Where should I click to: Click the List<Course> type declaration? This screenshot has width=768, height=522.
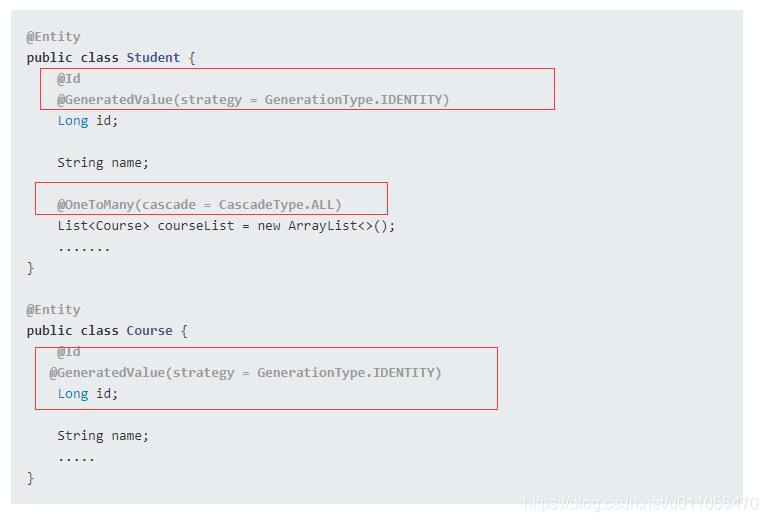(103, 226)
